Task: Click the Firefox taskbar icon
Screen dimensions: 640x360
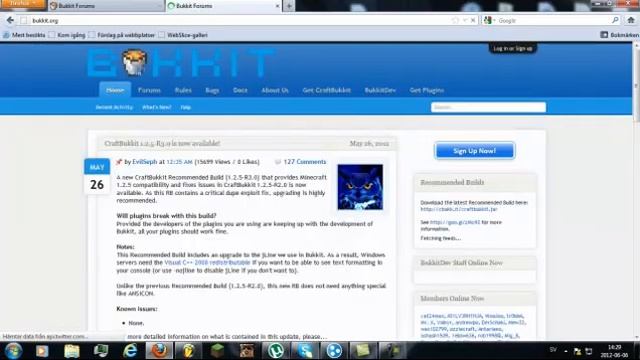Action: click(x=159, y=351)
